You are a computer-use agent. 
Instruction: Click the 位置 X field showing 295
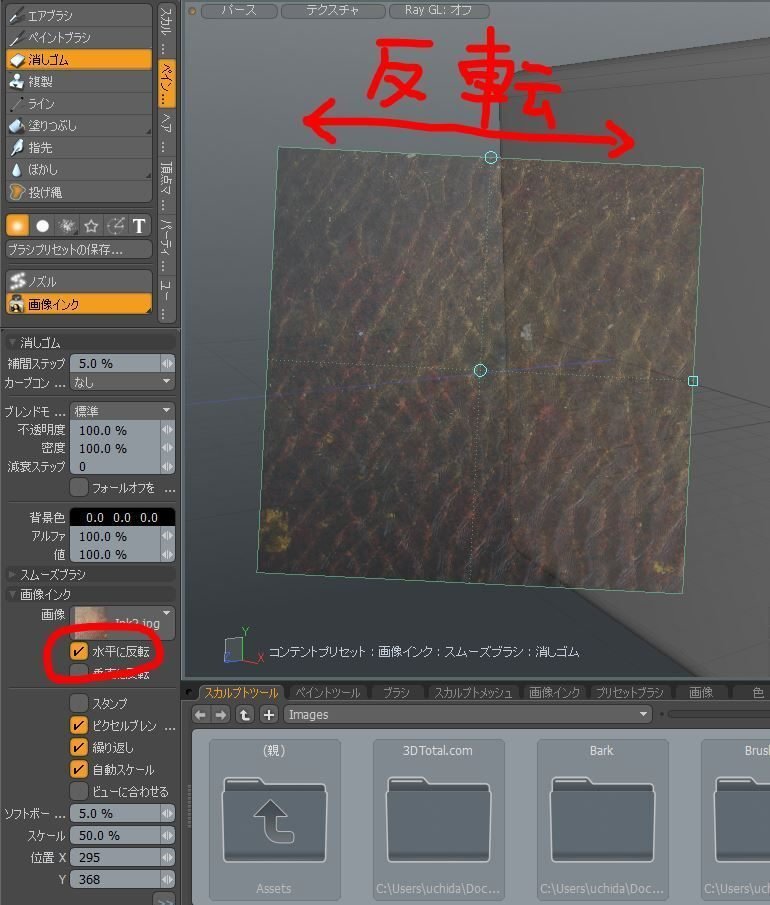[122, 857]
